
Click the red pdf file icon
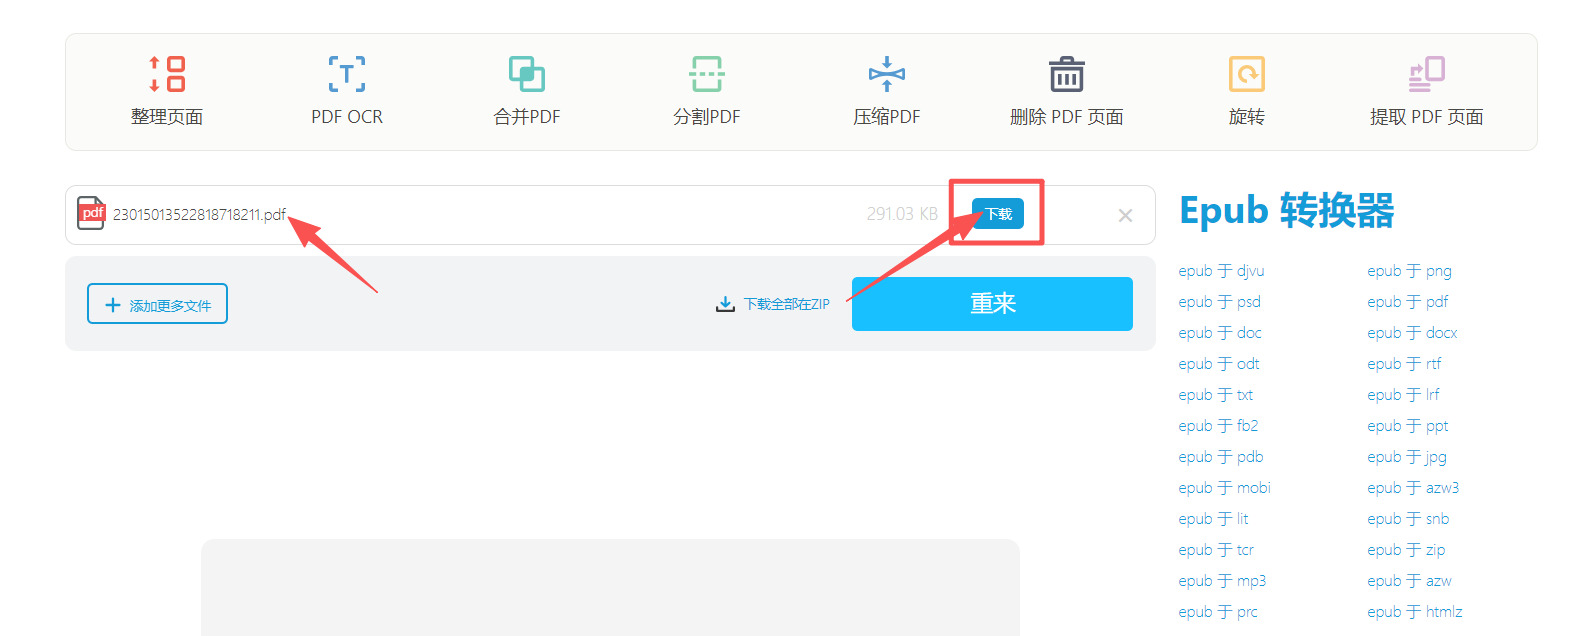(x=91, y=213)
